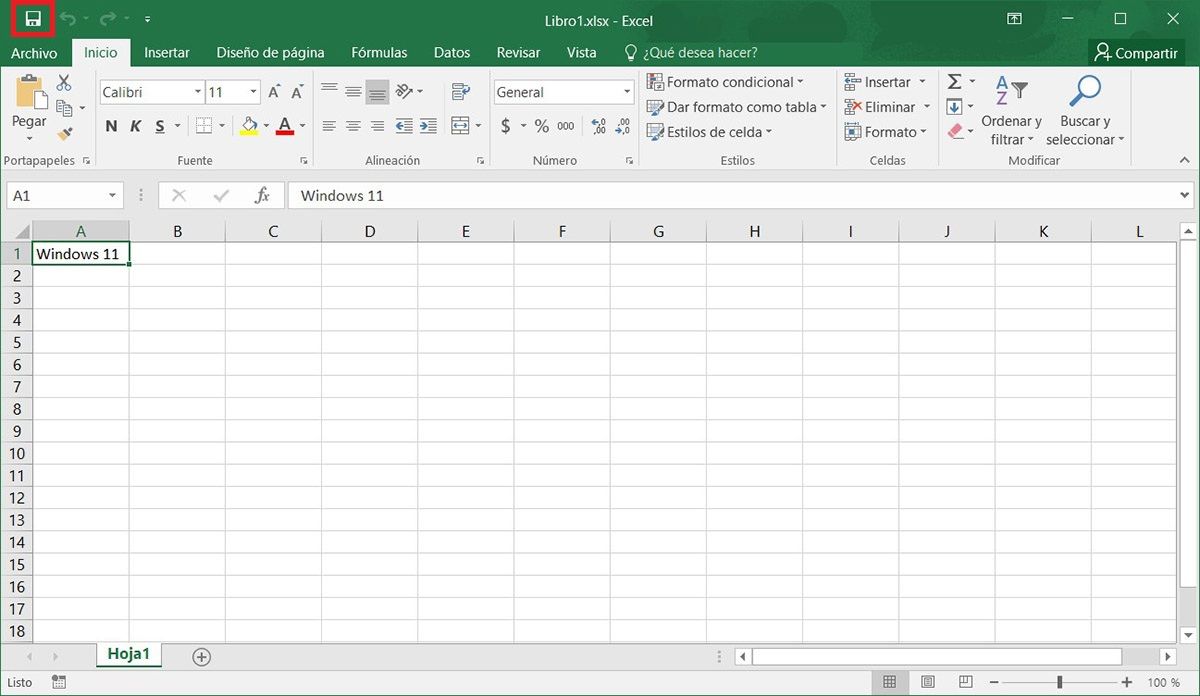Expand the General number format dropdown
Image resolution: width=1200 pixels, height=696 pixels.
(x=626, y=91)
